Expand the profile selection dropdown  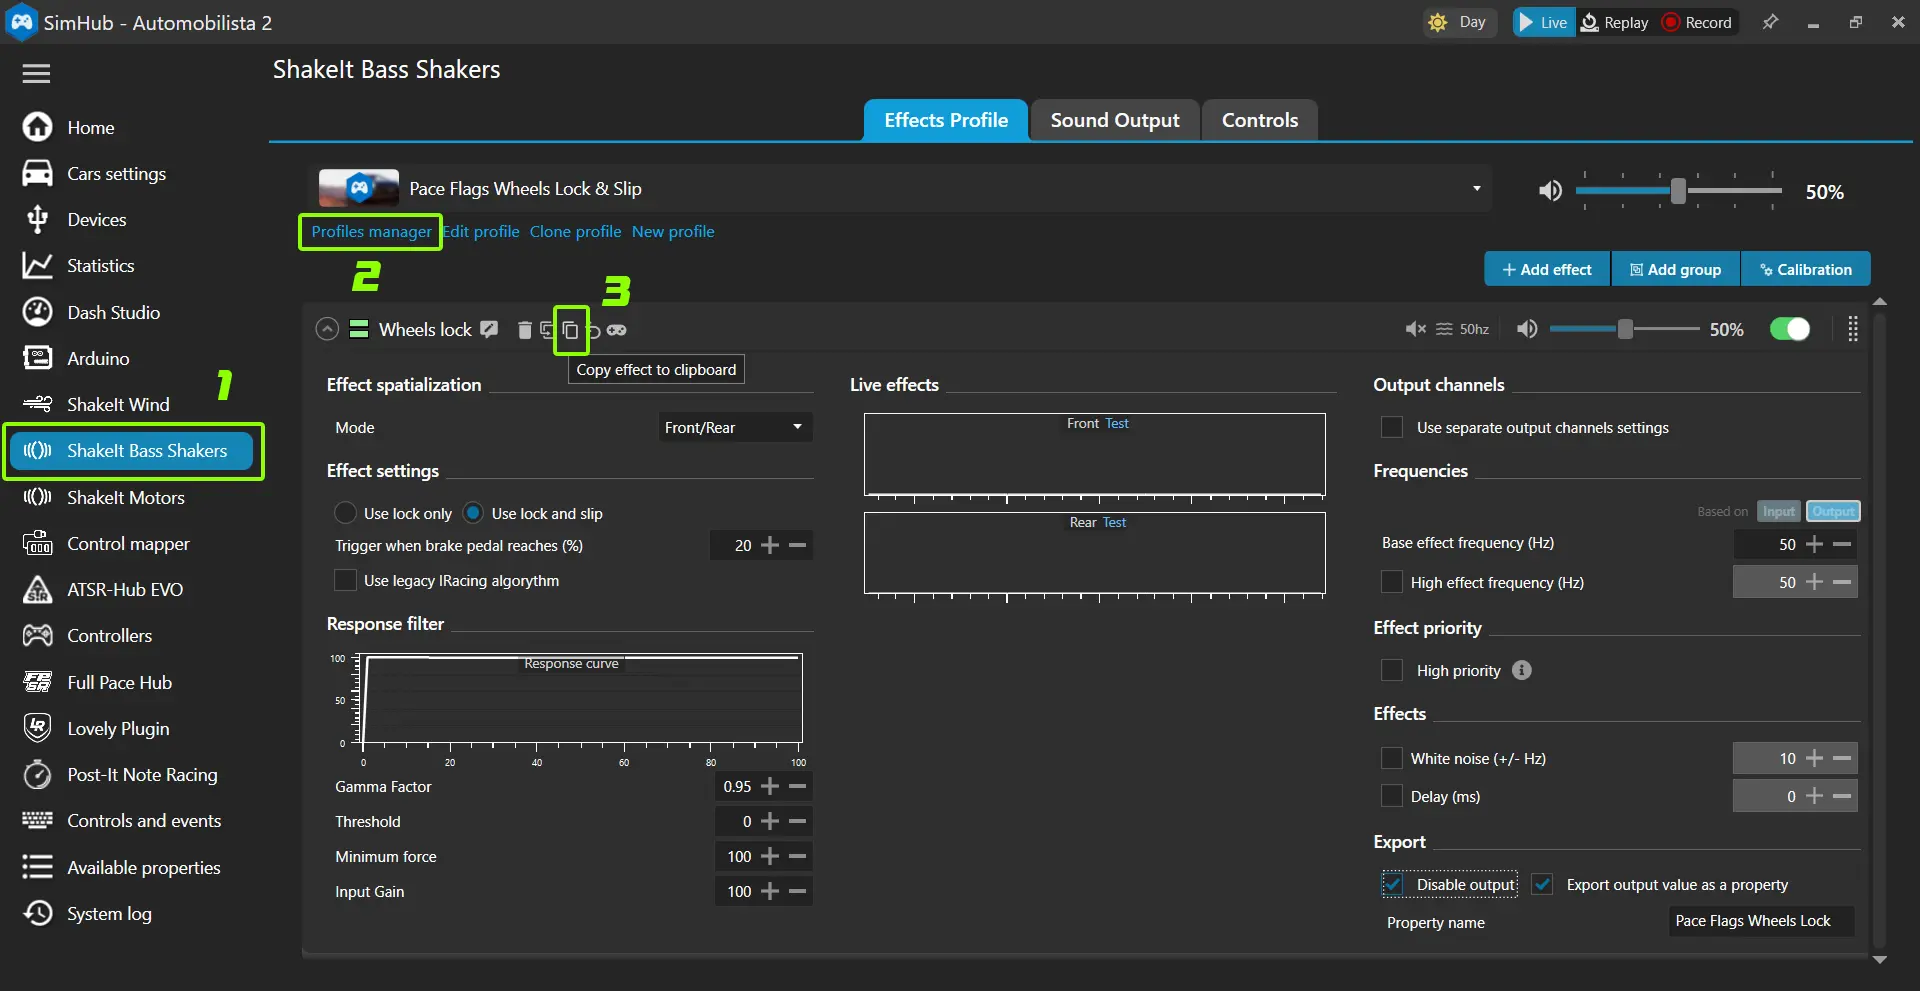(1476, 189)
